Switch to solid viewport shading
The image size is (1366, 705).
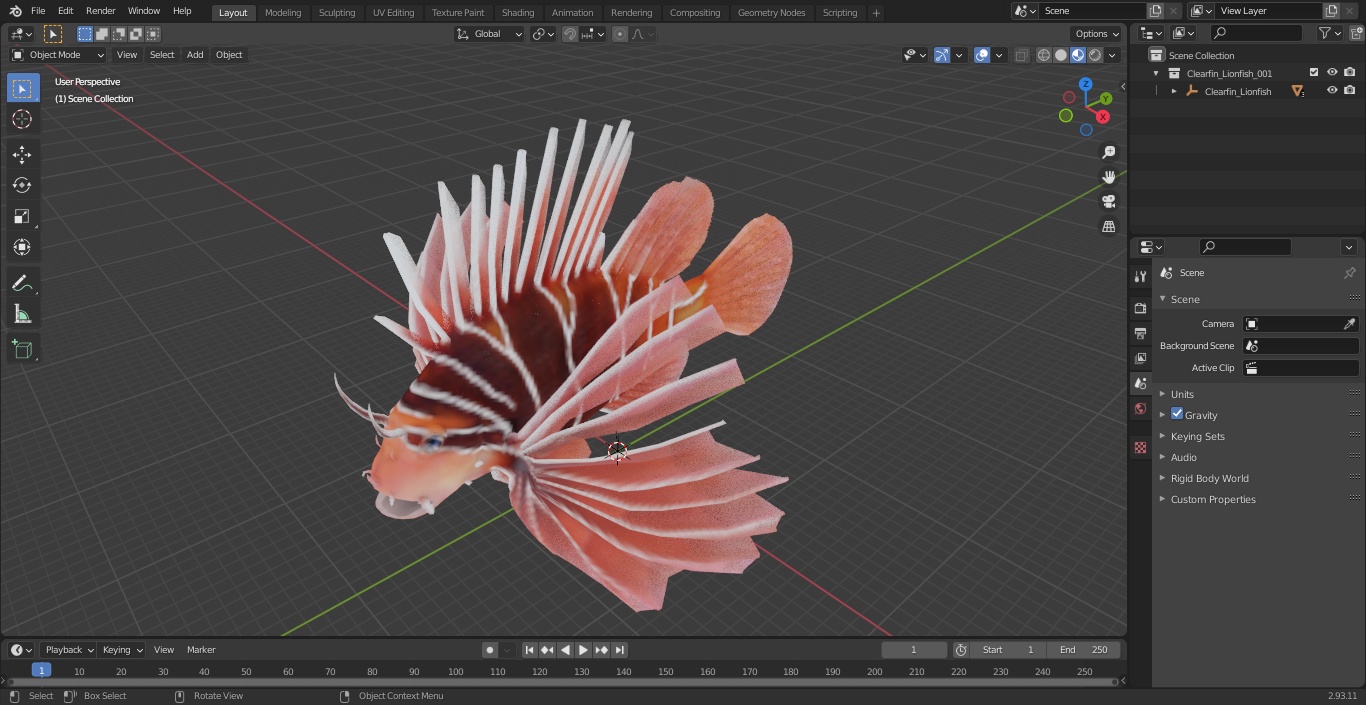[1061, 55]
